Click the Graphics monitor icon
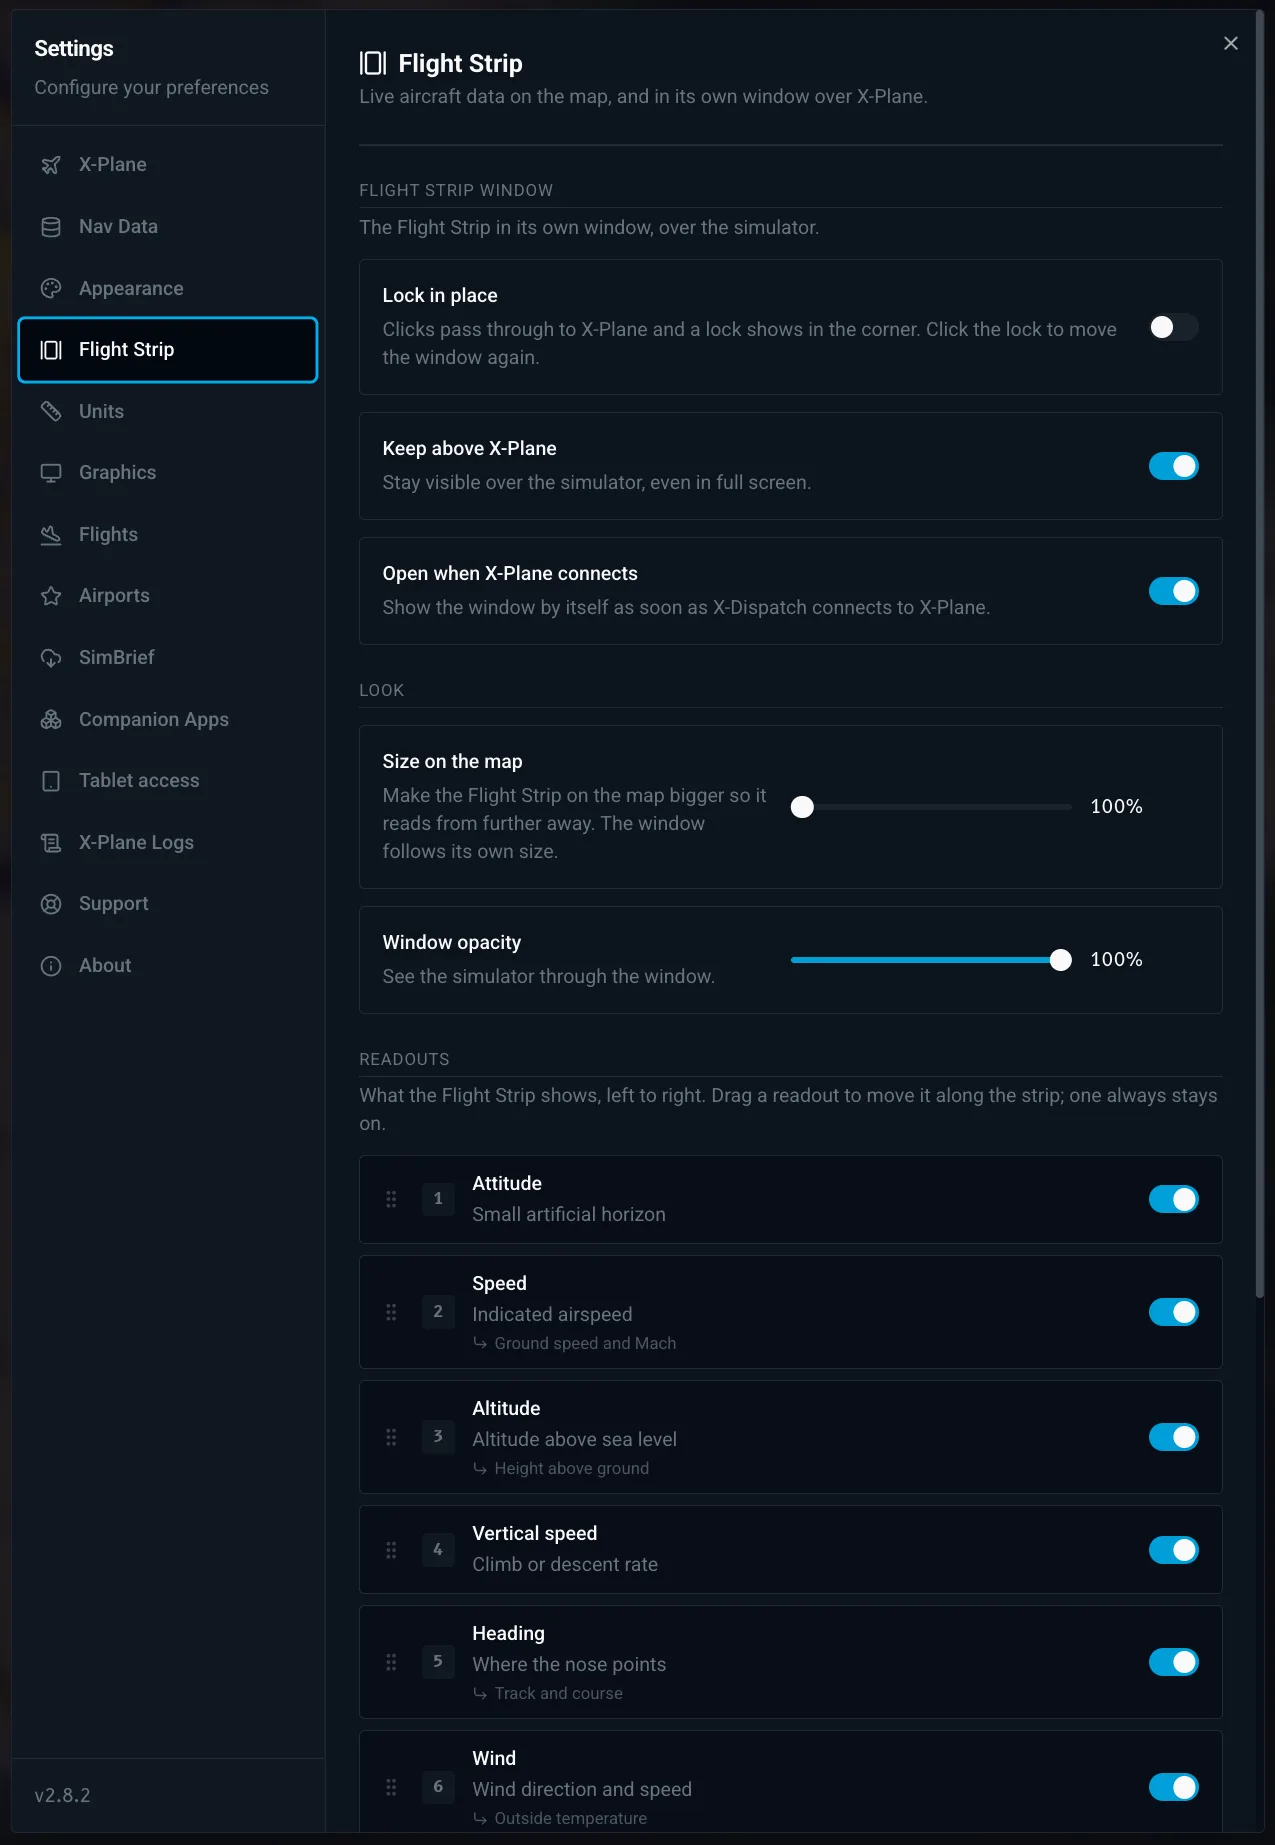 [51, 473]
